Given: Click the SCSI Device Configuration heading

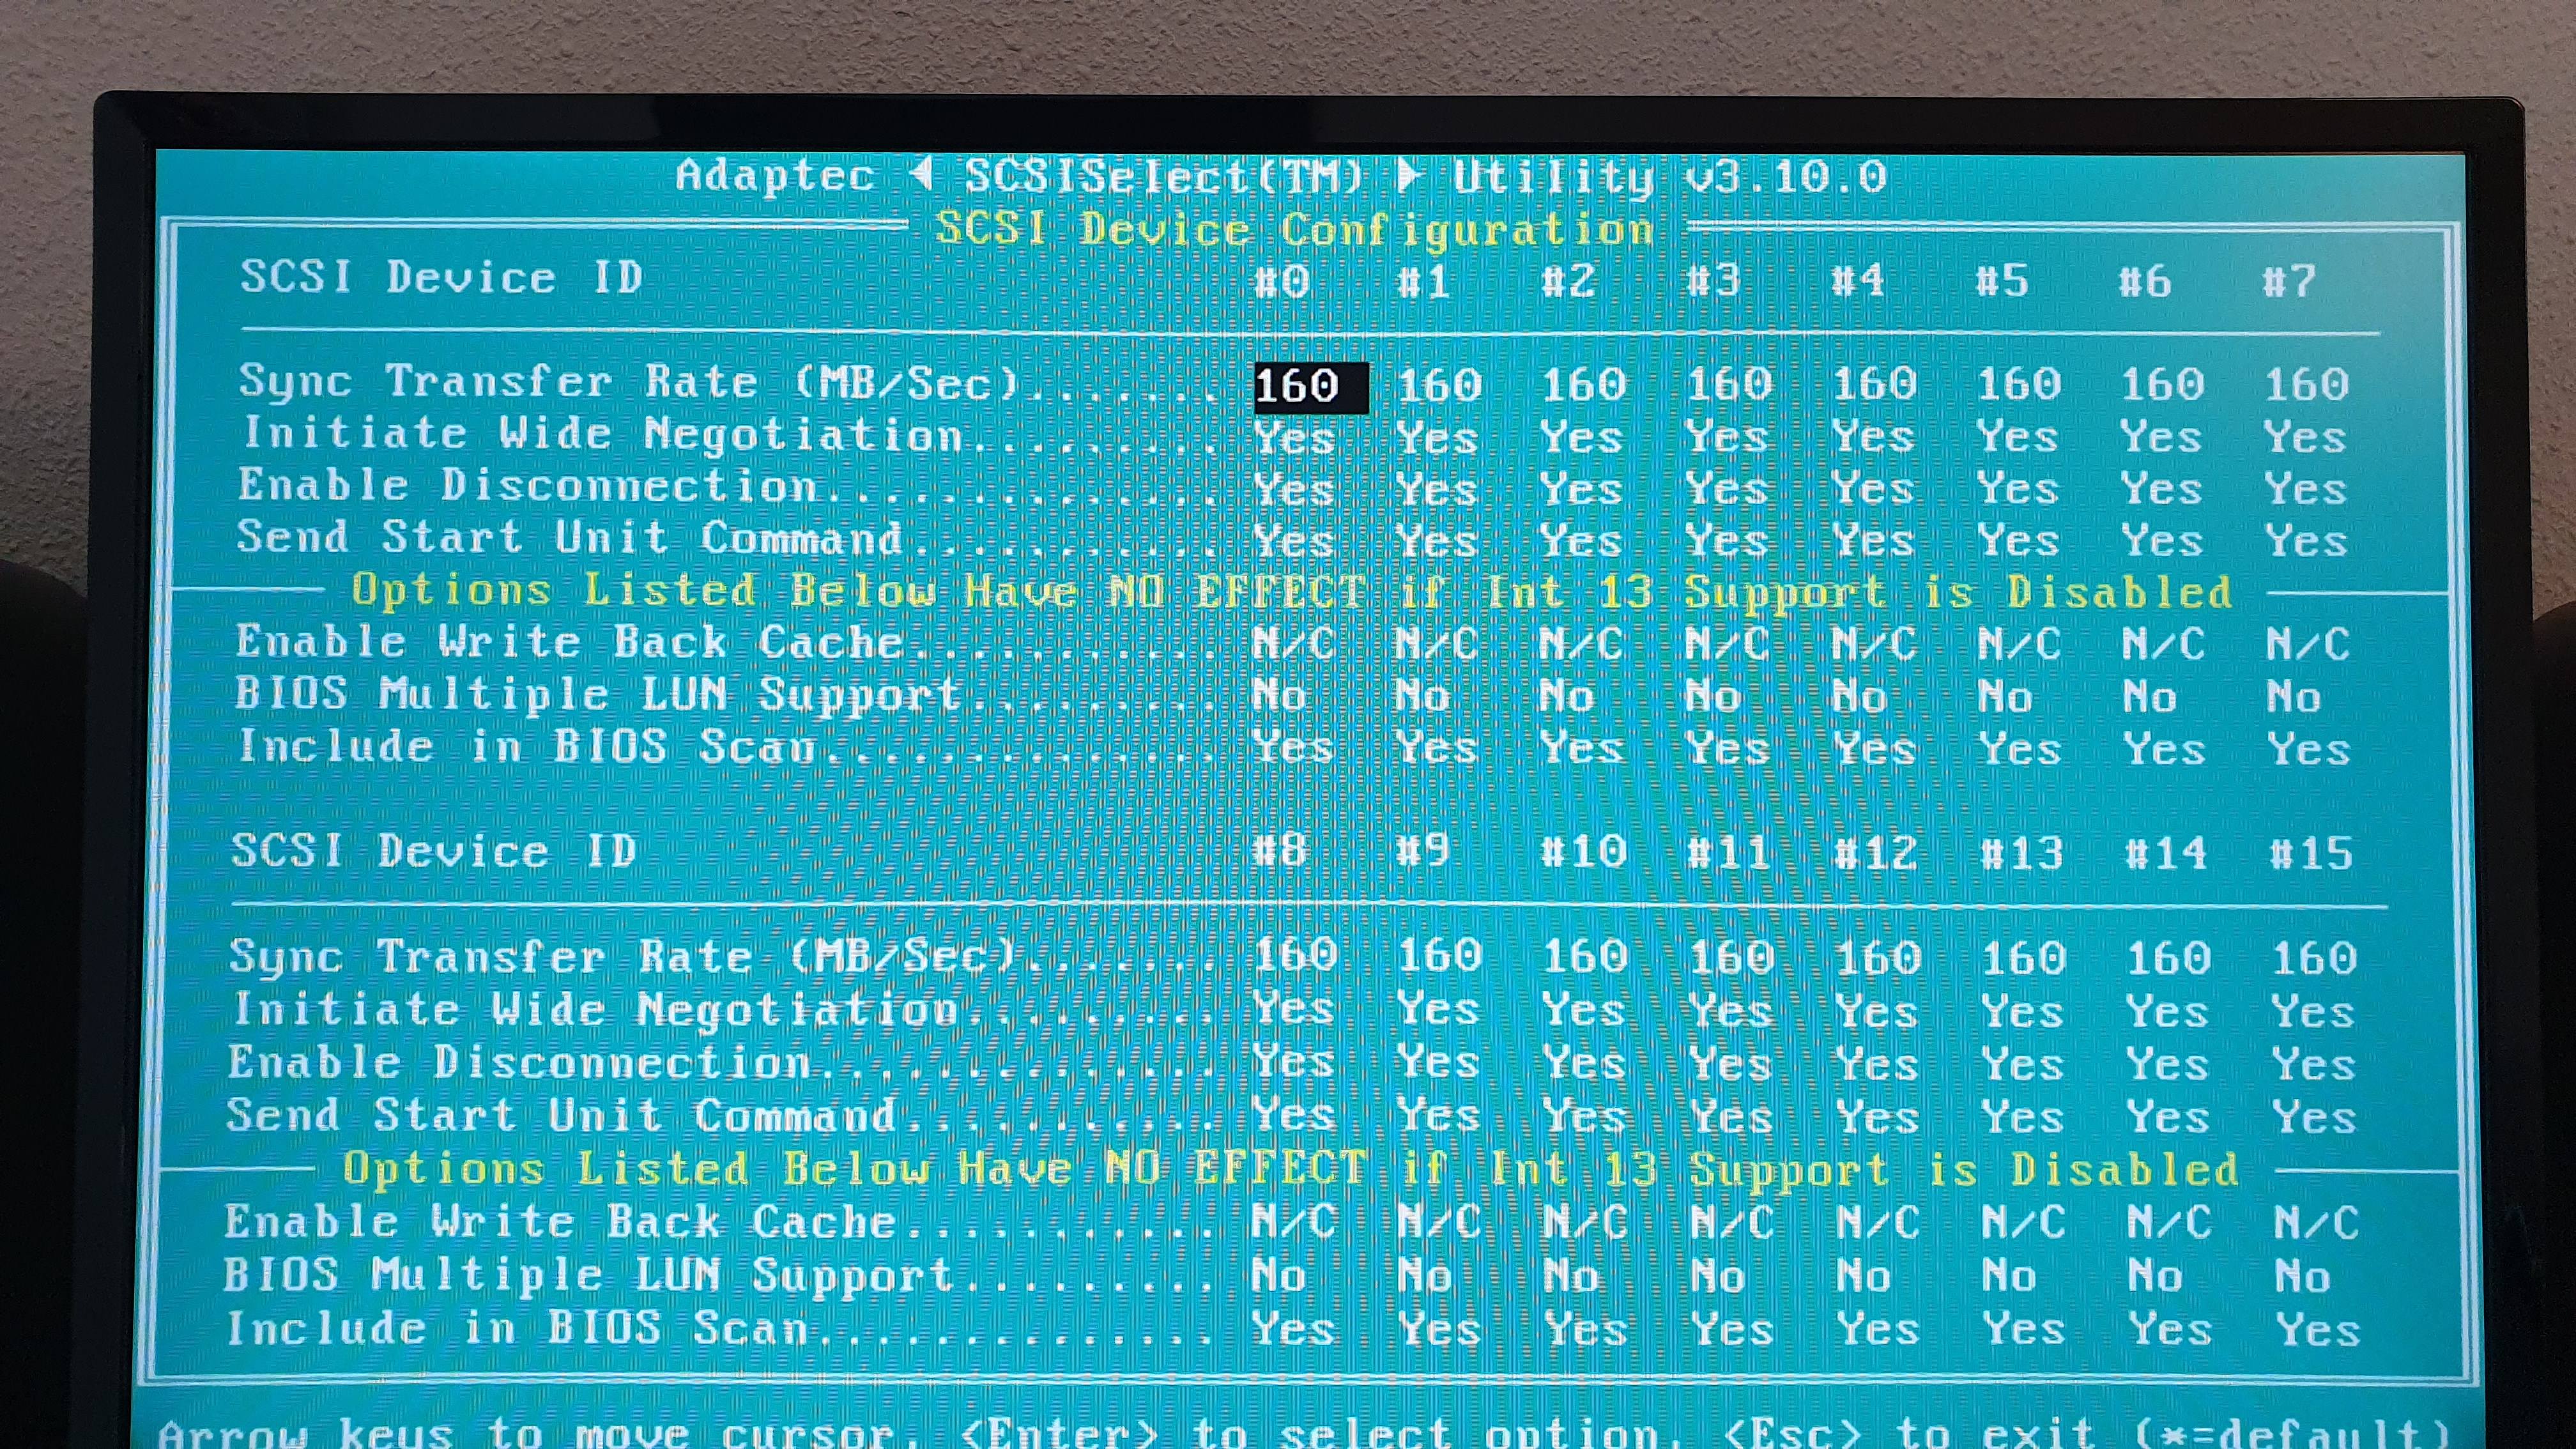Looking at the screenshot, I should [x=1295, y=230].
